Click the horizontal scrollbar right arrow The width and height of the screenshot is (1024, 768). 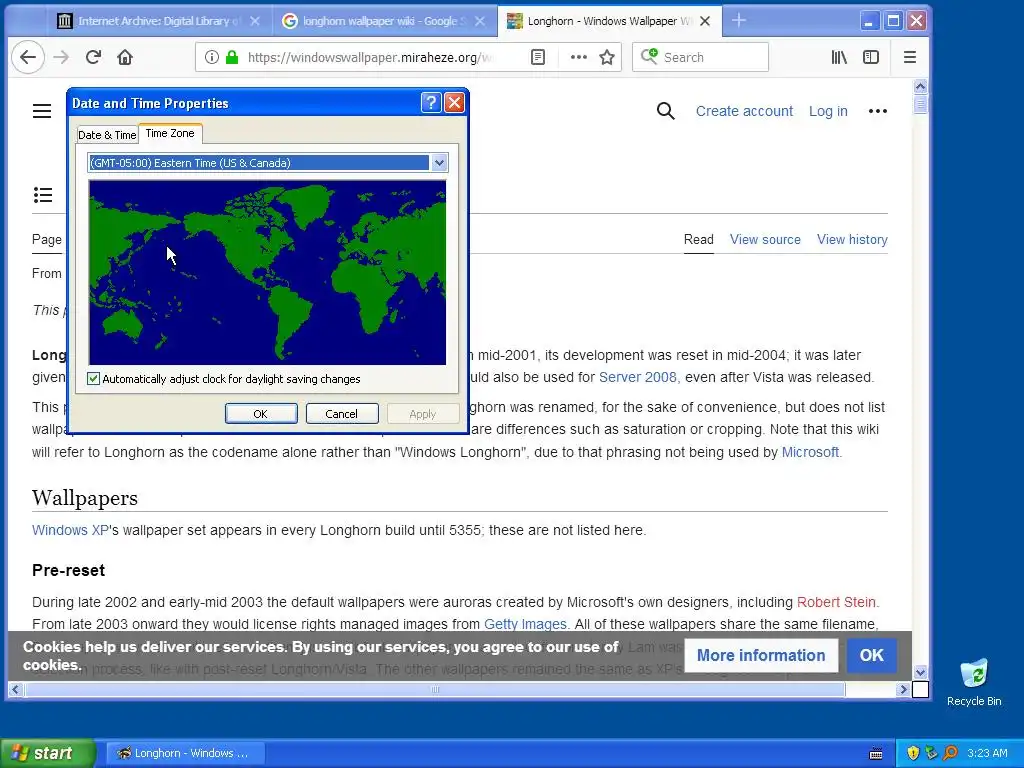pos(903,690)
